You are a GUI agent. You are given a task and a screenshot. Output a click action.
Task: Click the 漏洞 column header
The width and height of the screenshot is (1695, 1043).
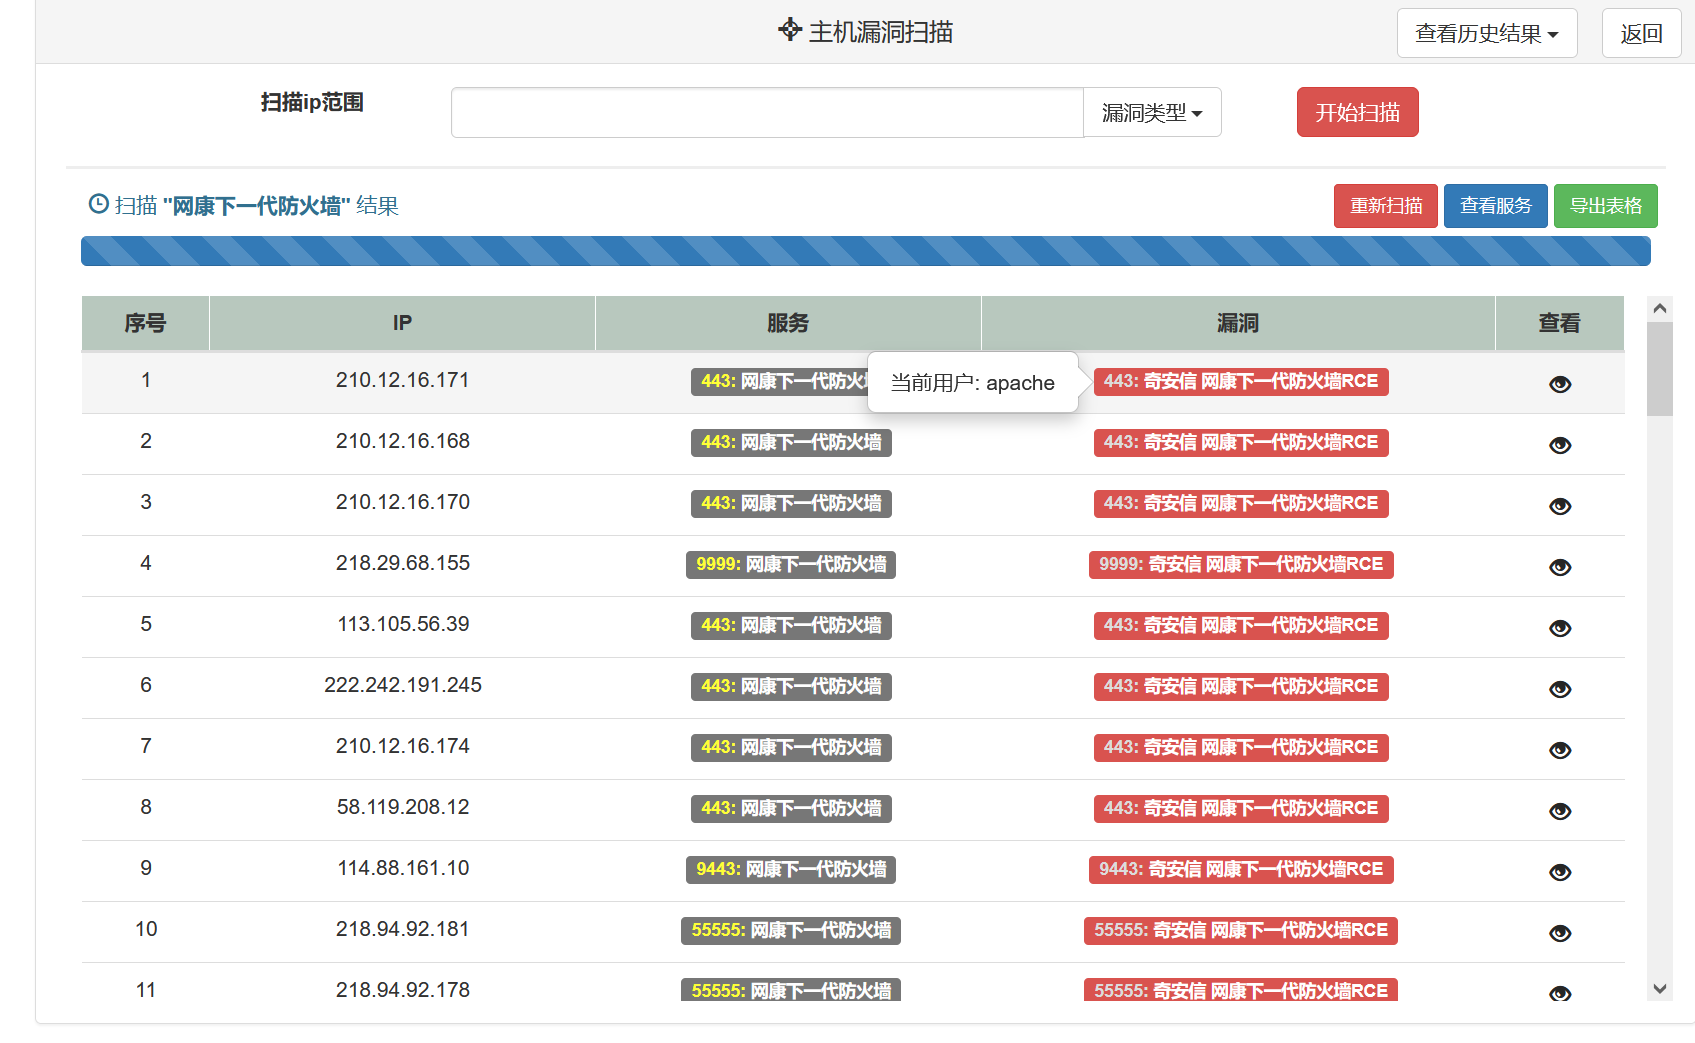1238,323
